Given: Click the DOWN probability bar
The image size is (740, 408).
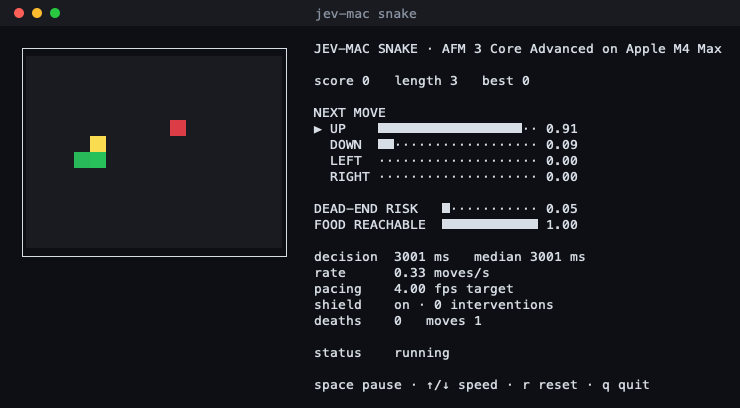Looking at the screenshot, I should coord(457,144).
